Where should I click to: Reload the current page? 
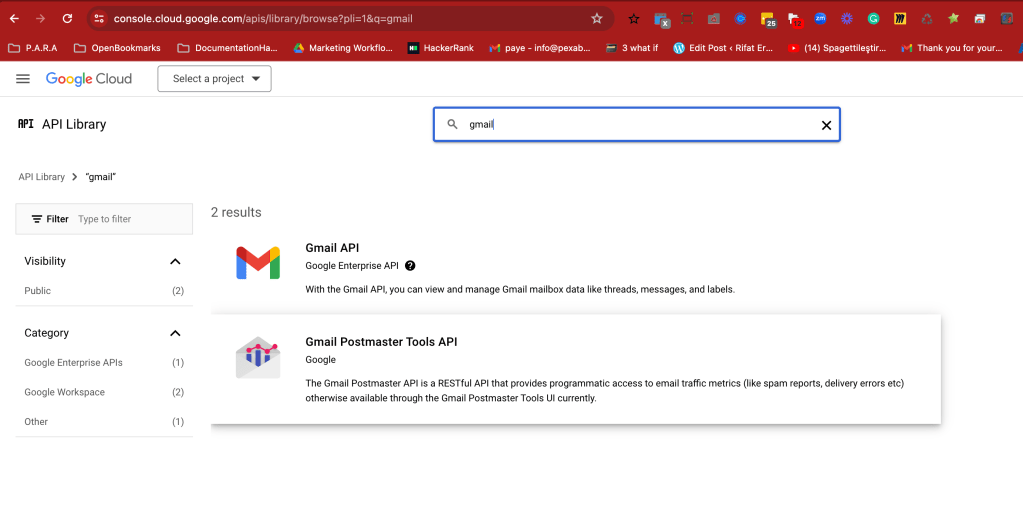(x=67, y=19)
